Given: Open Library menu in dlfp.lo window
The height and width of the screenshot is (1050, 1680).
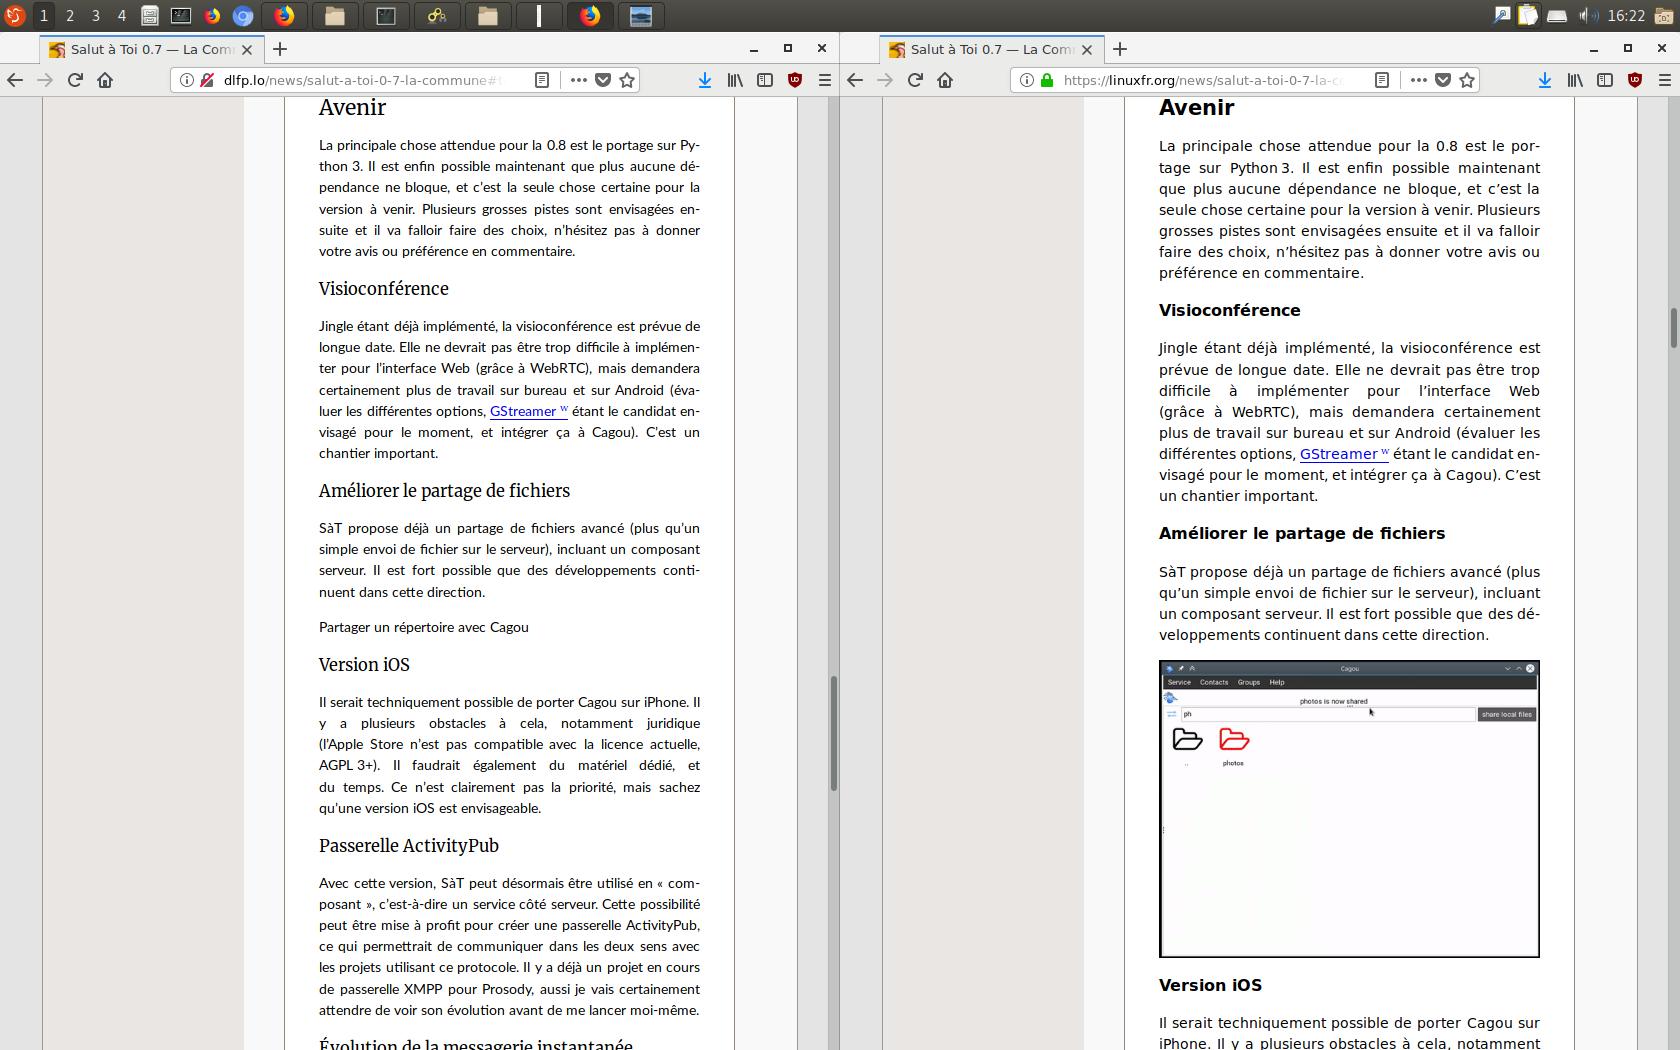Looking at the screenshot, I should point(735,80).
